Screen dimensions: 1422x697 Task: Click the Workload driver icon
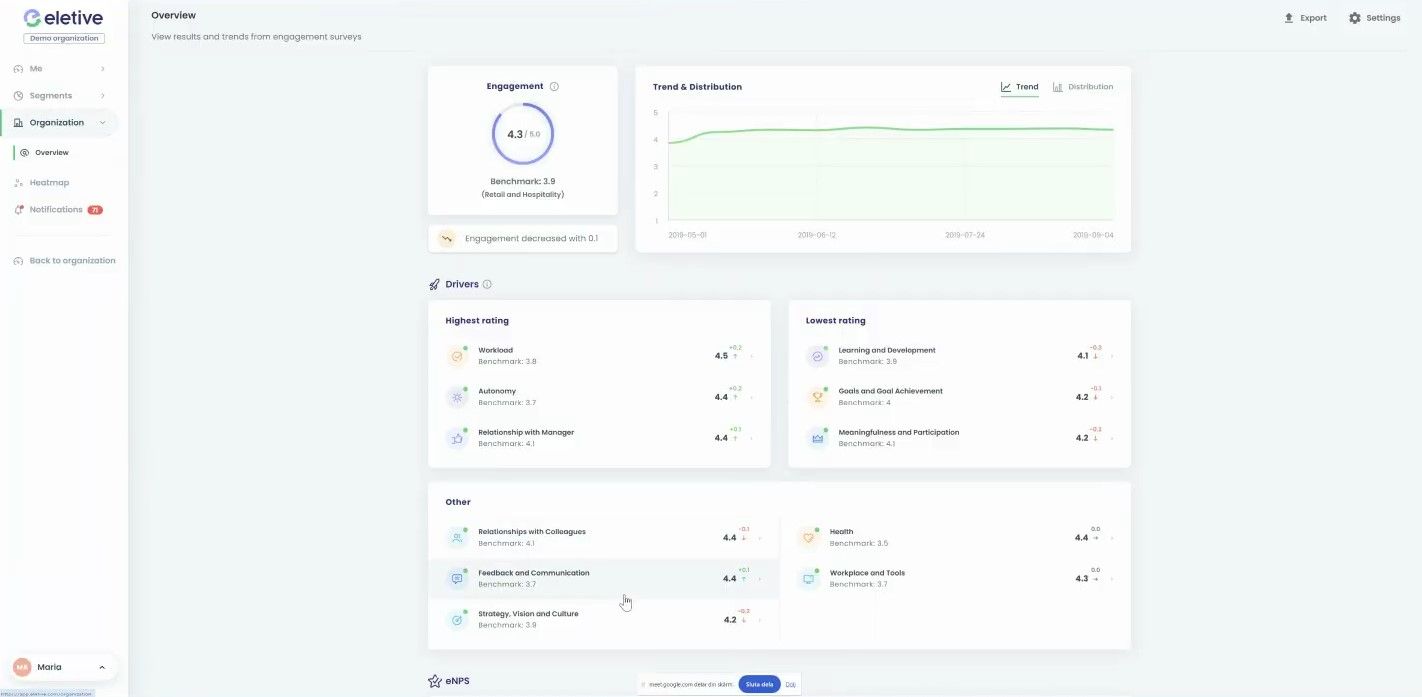[x=457, y=356]
